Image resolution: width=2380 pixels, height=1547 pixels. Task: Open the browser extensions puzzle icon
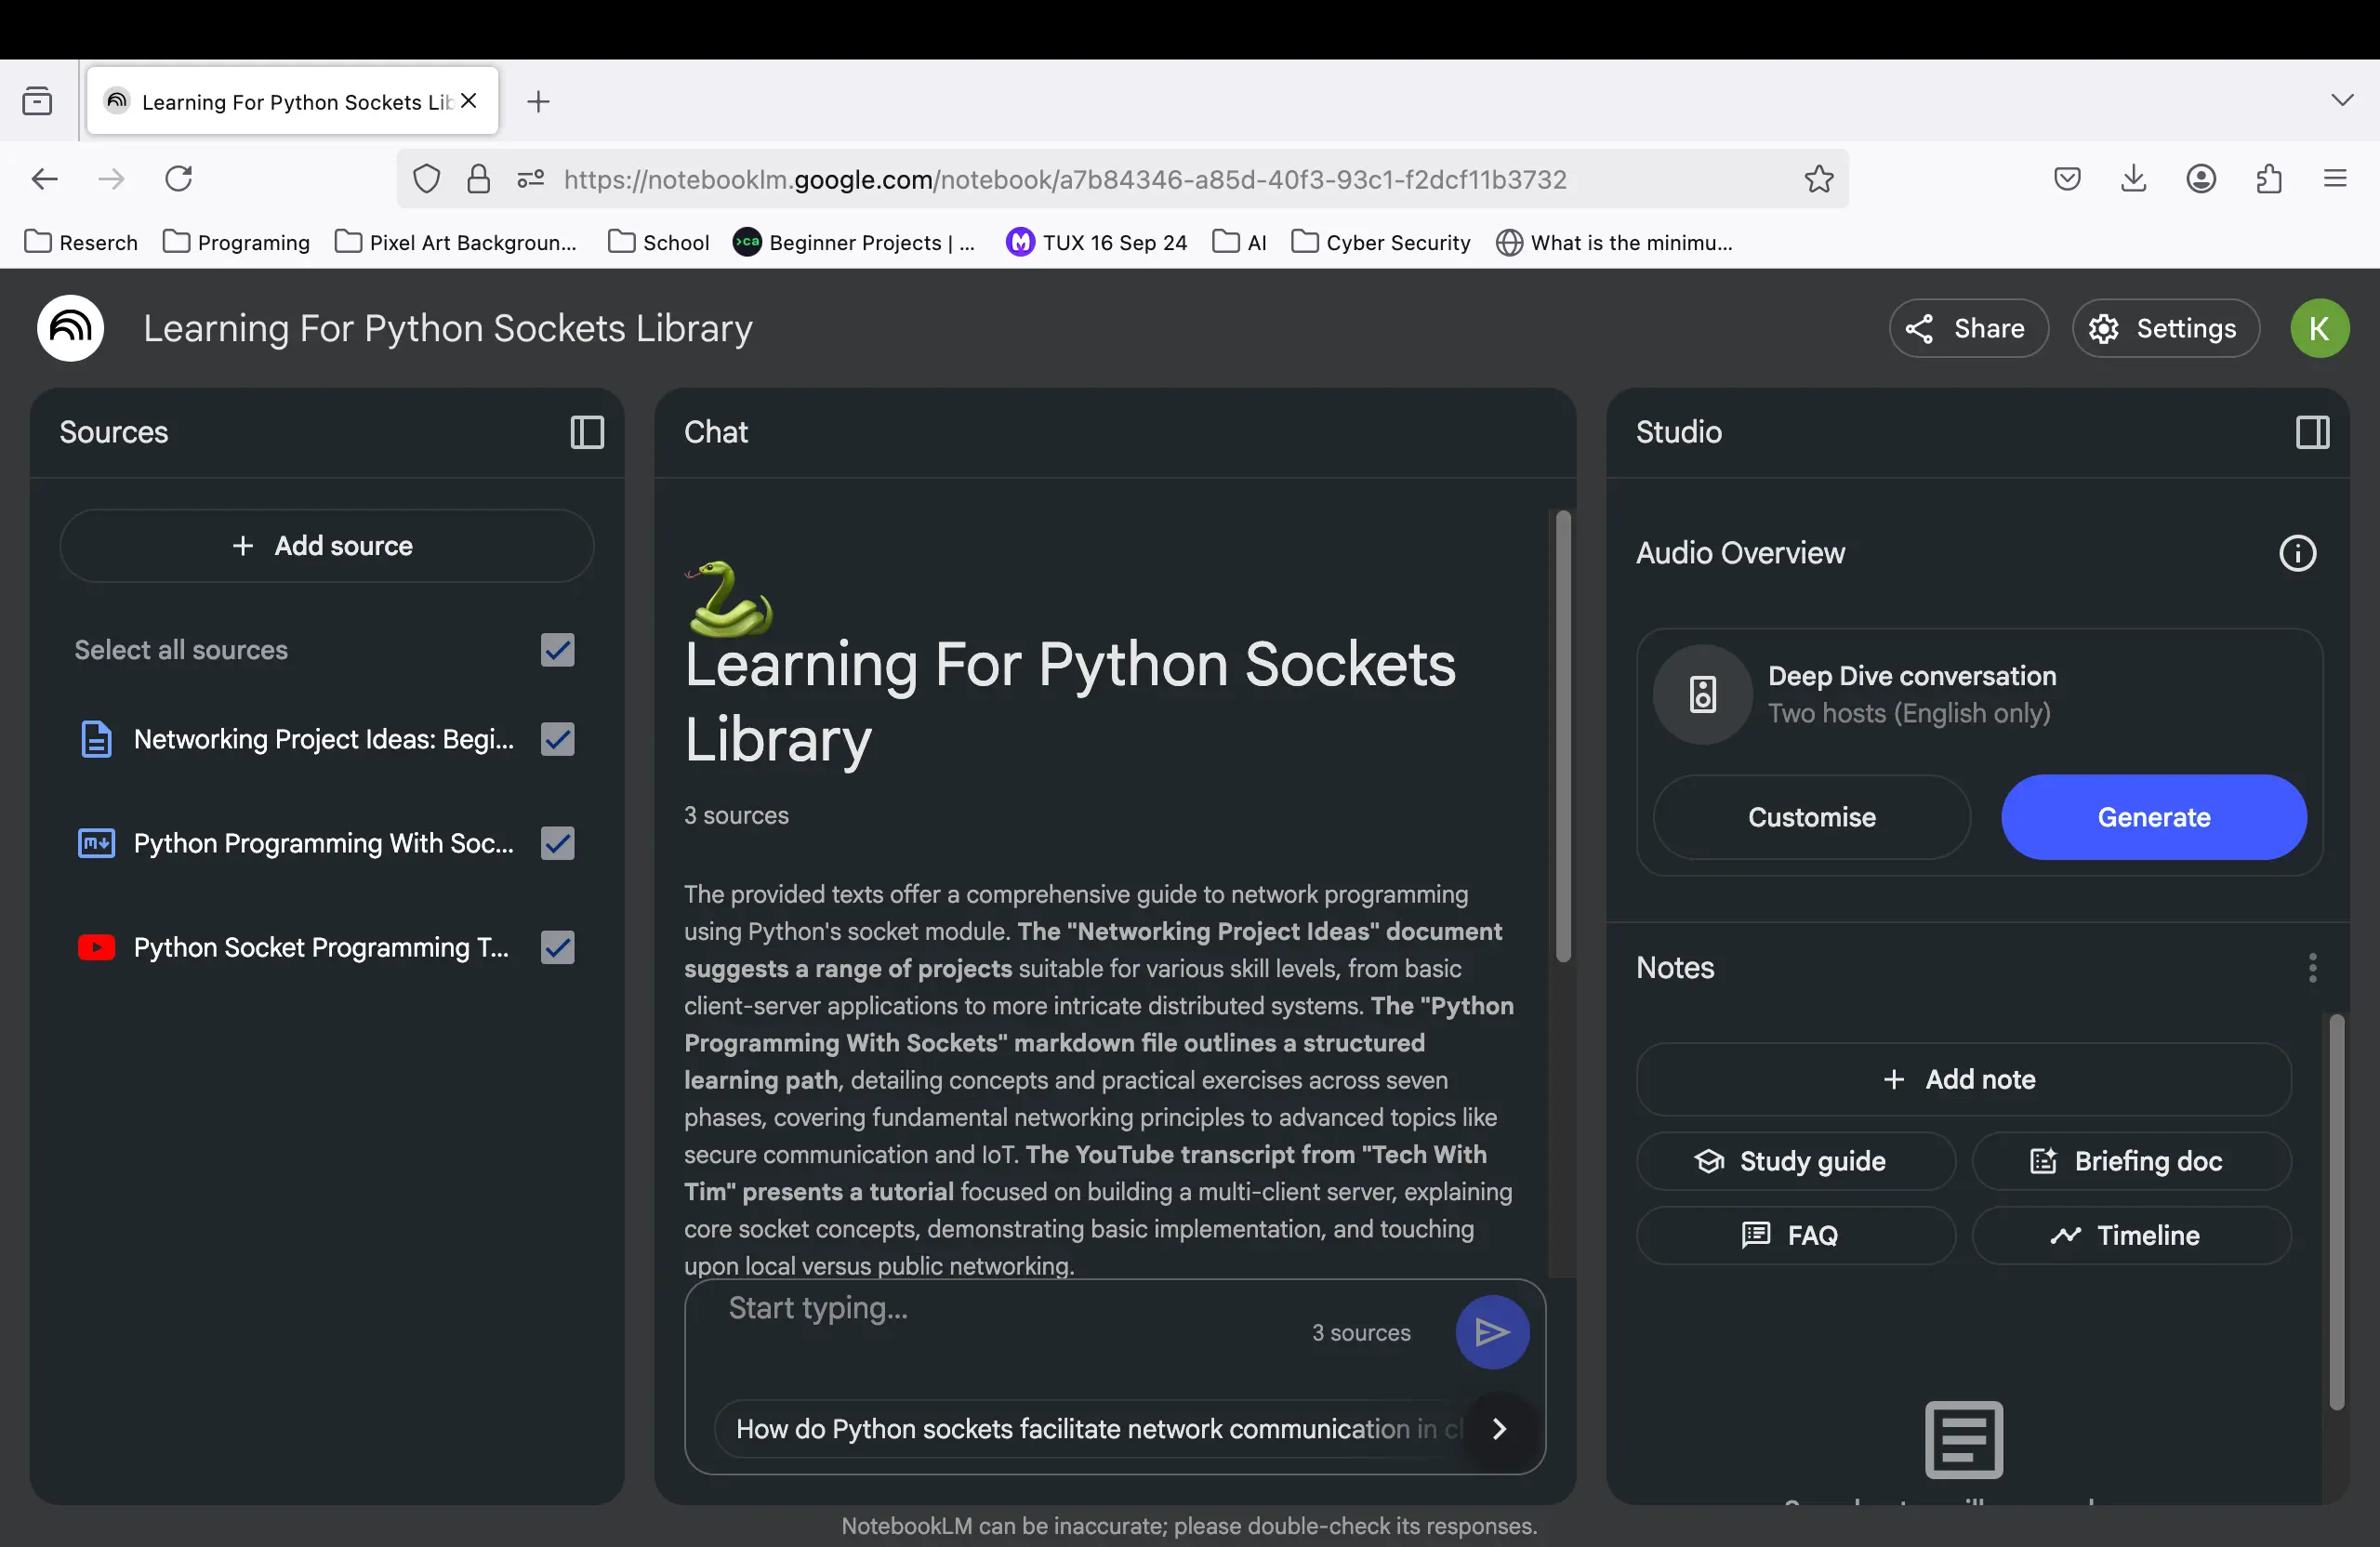2269,179
